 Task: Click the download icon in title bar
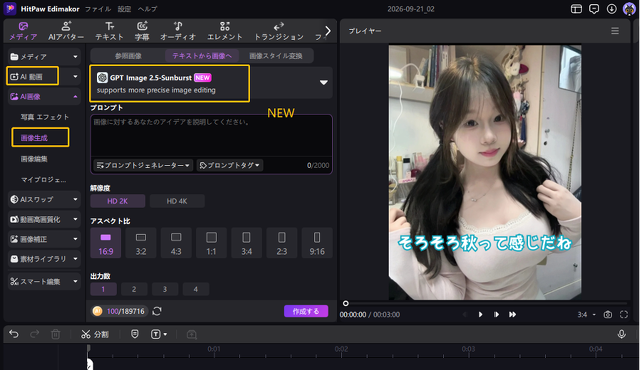point(611,9)
